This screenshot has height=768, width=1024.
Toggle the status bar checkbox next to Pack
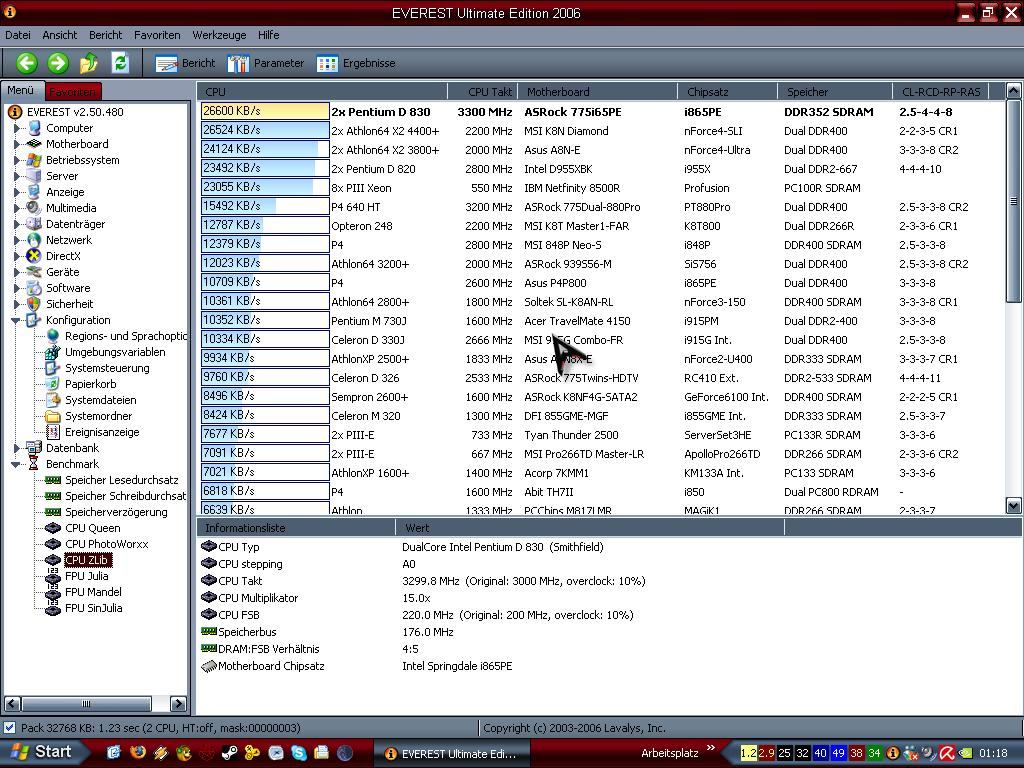[9, 728]
